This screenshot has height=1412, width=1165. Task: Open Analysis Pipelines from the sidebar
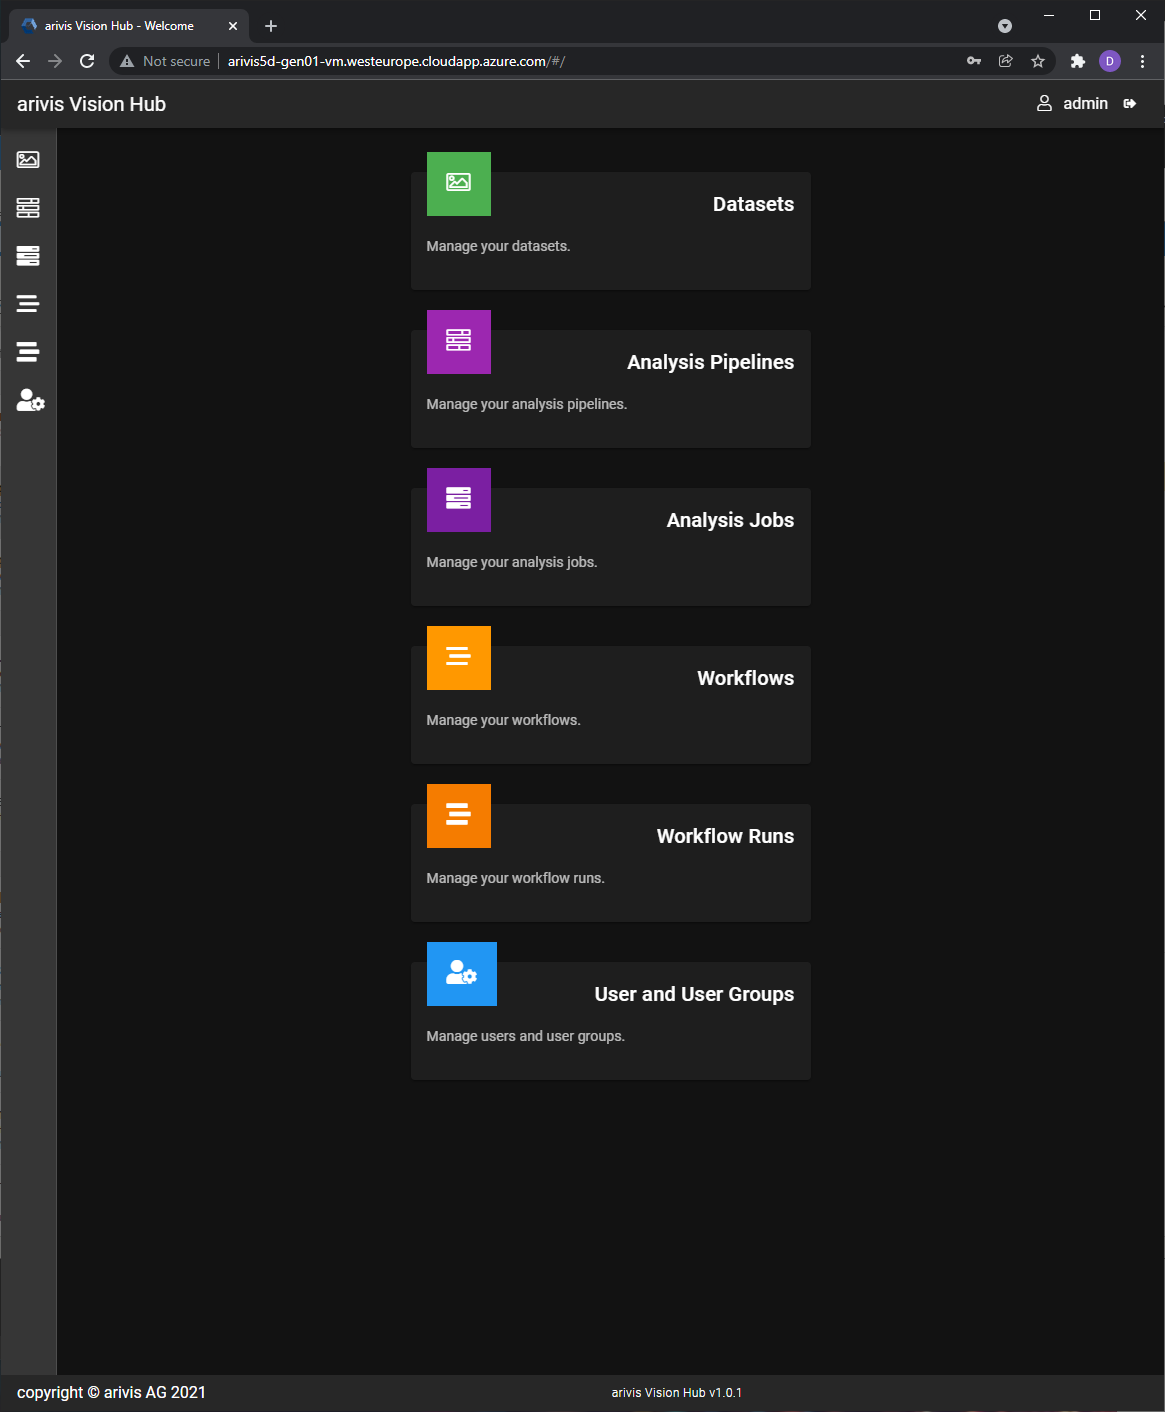click(28, 207)
